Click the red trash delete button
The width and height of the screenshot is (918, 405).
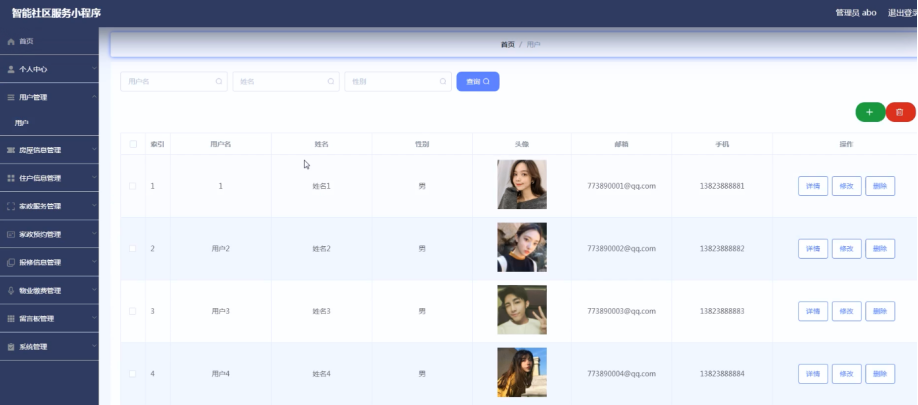click(x=900, y=112)
